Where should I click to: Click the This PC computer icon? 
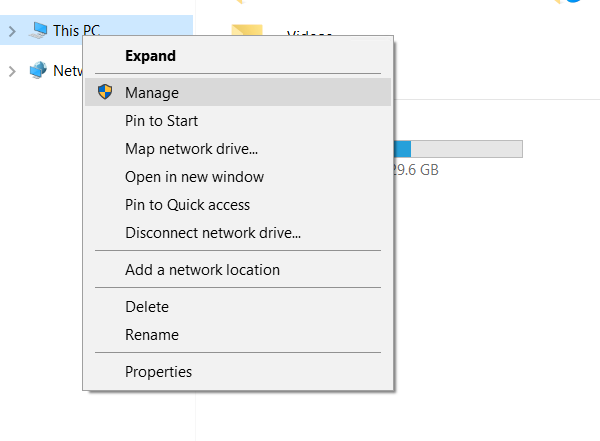(x=38, y=31)
